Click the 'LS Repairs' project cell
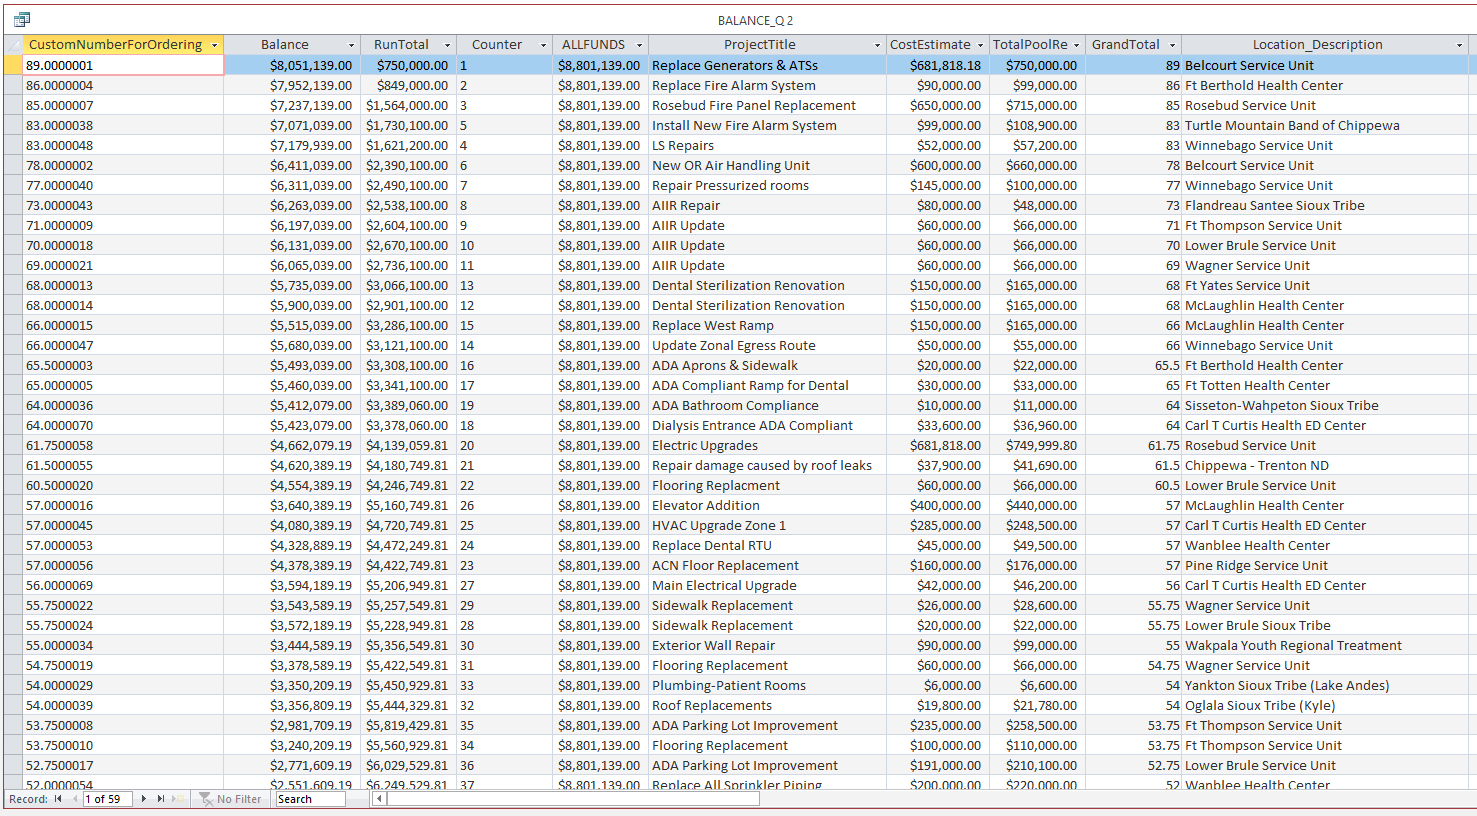Screen dimensions: 1477x816 tap(767, 145)
